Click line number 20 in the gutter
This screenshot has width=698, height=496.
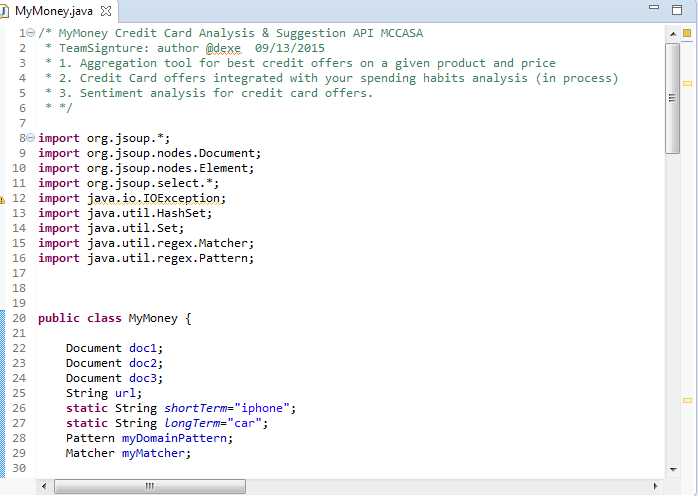tap(19, 318)
